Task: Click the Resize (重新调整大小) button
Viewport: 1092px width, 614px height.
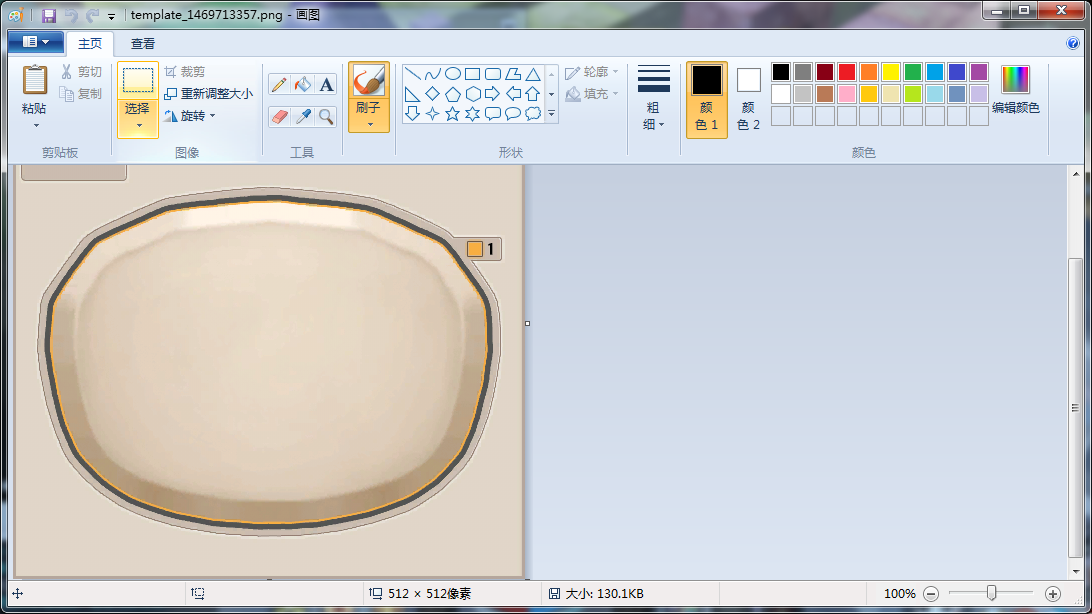Action: (x=208, y=93)
